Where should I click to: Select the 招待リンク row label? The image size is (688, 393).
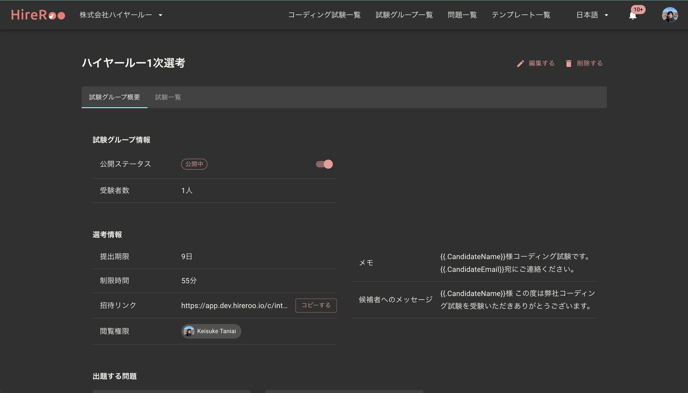click(118, 305)
